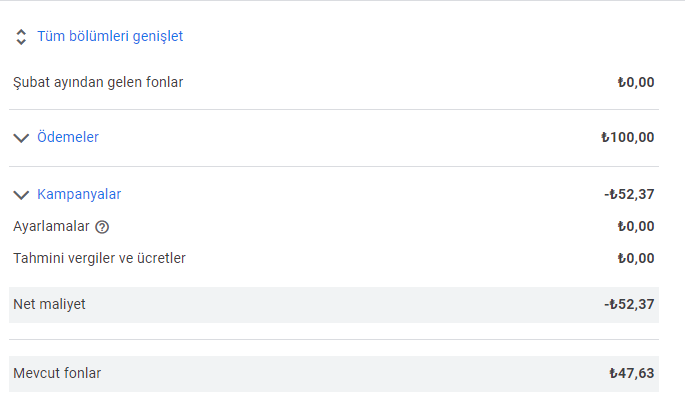
Task: Expand the Ödemeler section chevron
Action: pos(21,138)
